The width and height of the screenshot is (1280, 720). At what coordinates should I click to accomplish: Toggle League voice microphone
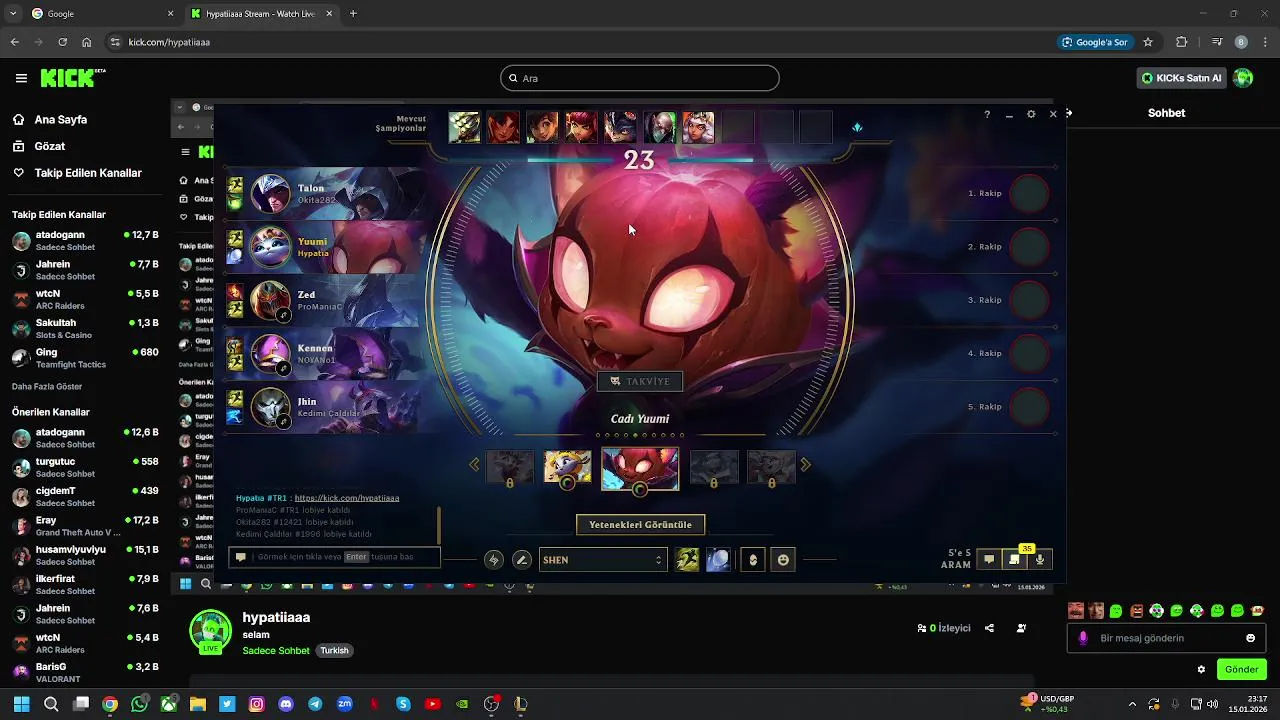click(1040, 559)
